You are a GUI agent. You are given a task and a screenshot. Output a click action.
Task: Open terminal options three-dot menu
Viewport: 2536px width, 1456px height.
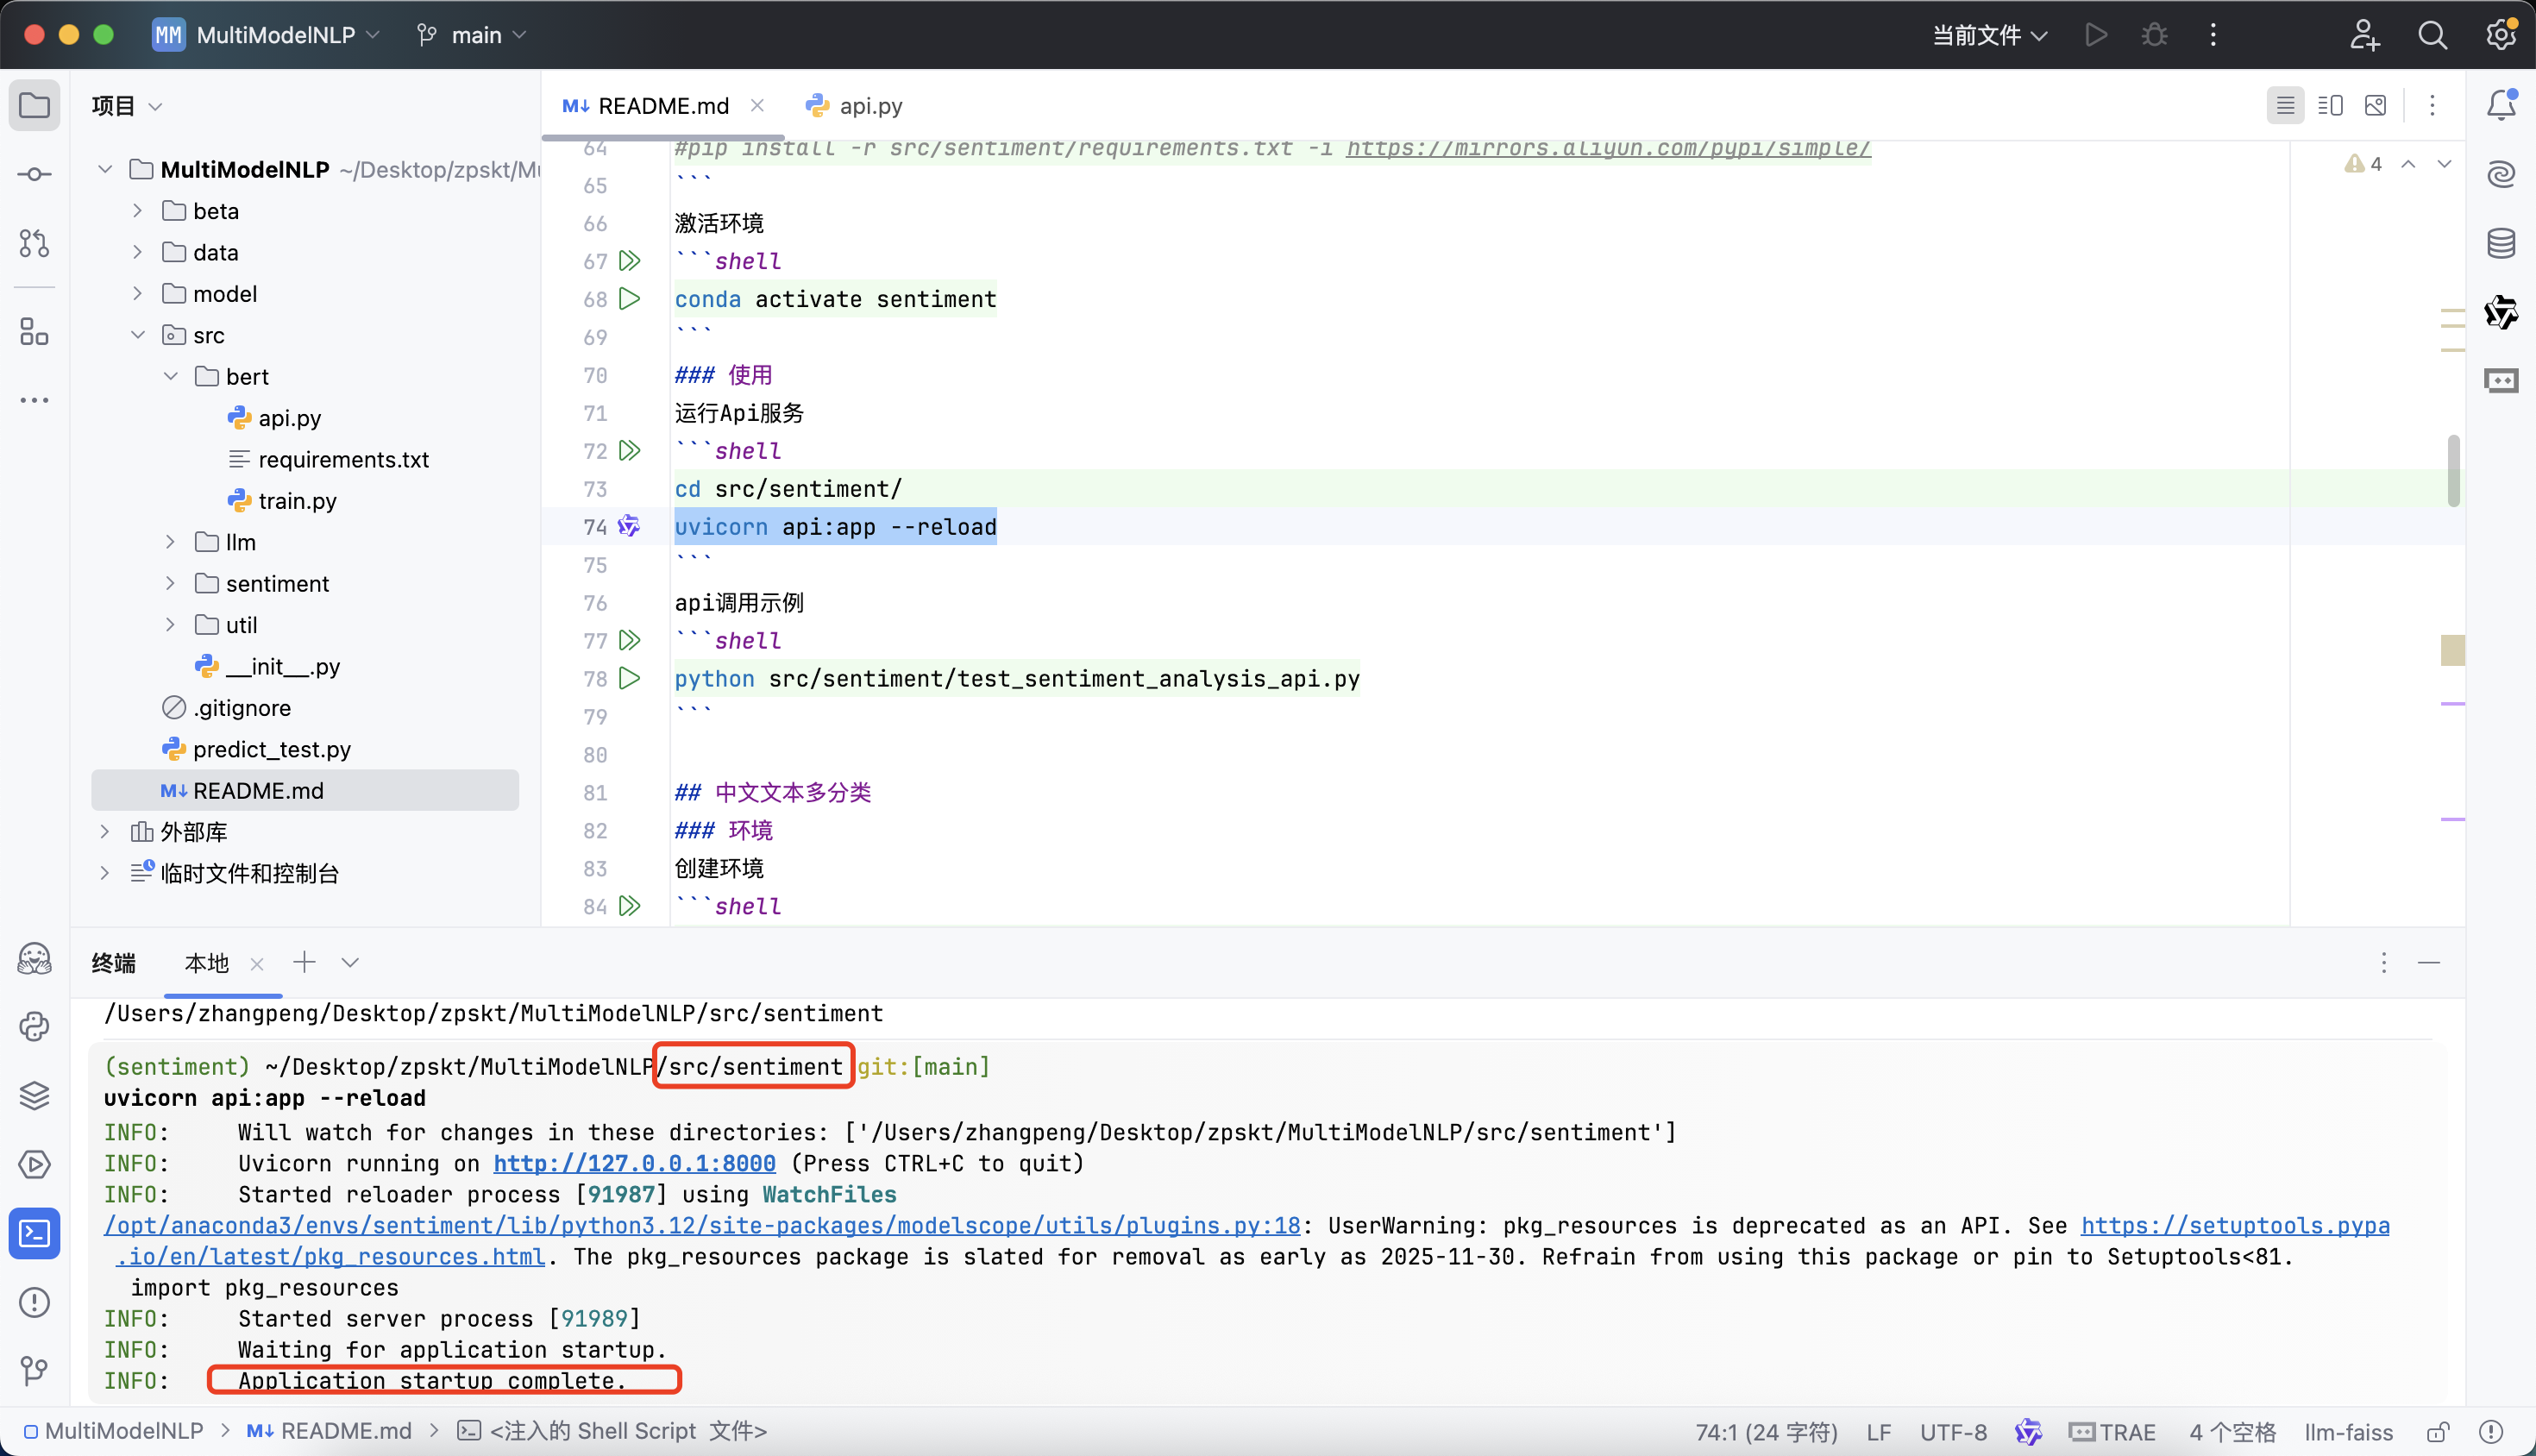point(2384,962)
